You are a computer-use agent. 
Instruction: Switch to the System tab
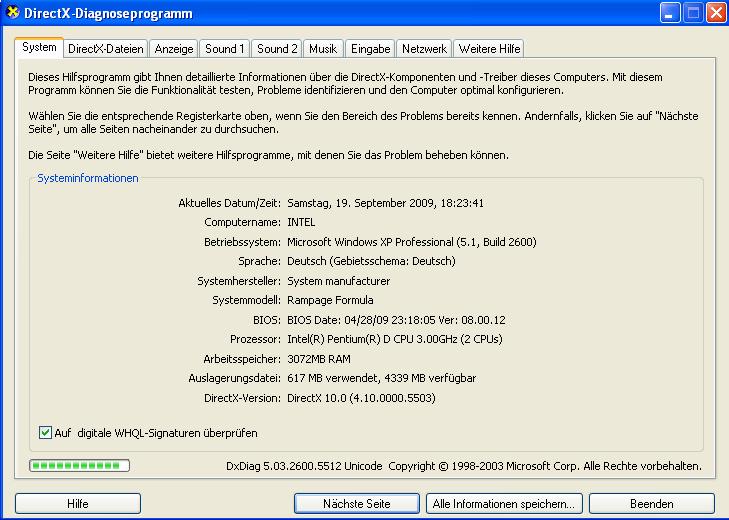click(x=39, y=47)
